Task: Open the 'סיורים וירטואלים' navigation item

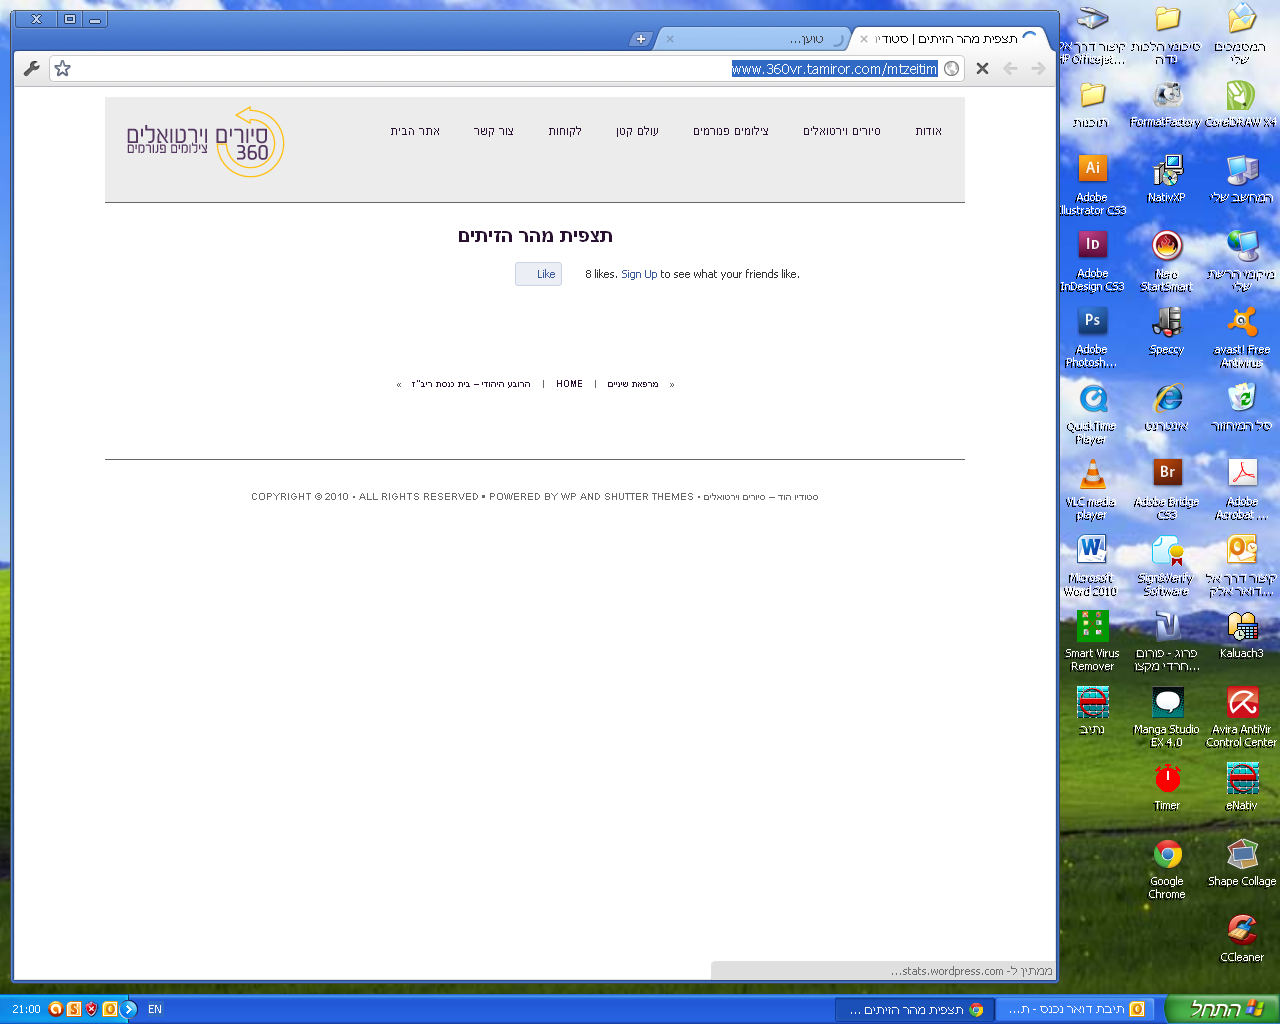Action: click(x=842, y=131)
